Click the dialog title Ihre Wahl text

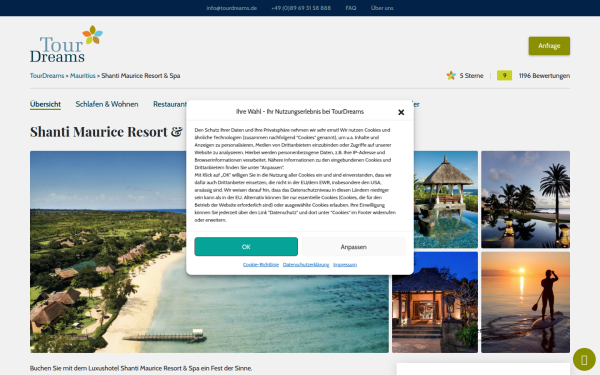(x=300, y=112)
